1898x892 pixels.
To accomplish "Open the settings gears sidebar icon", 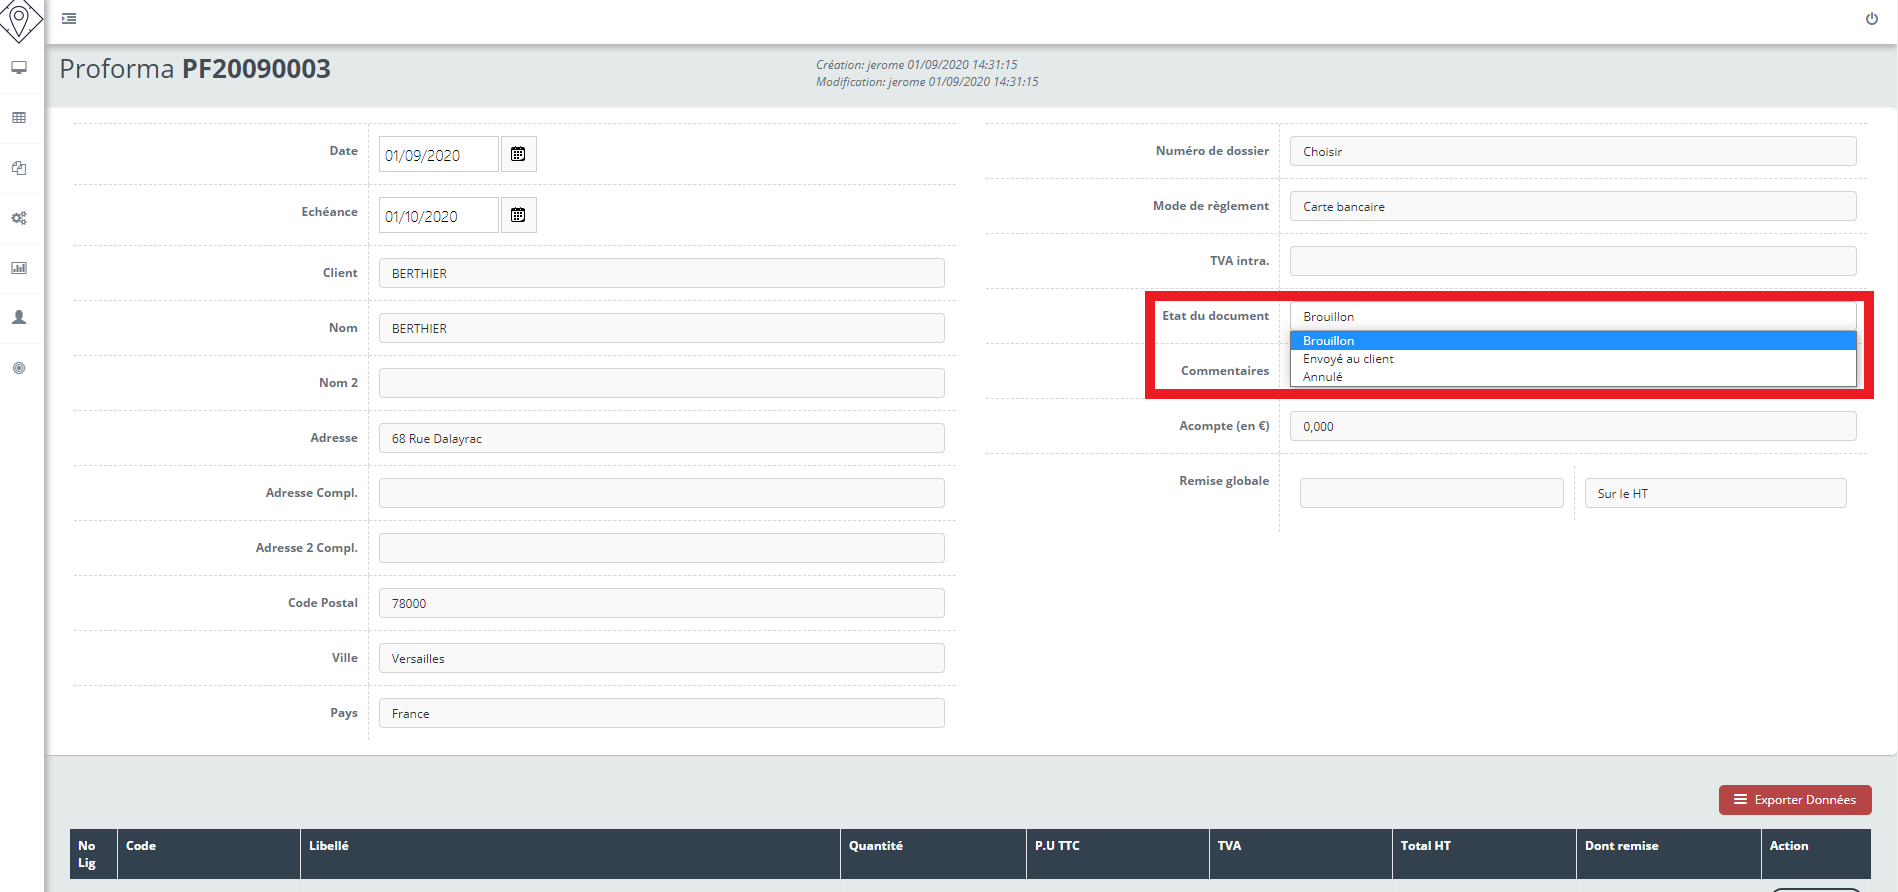I will click(x=19, y=218).
